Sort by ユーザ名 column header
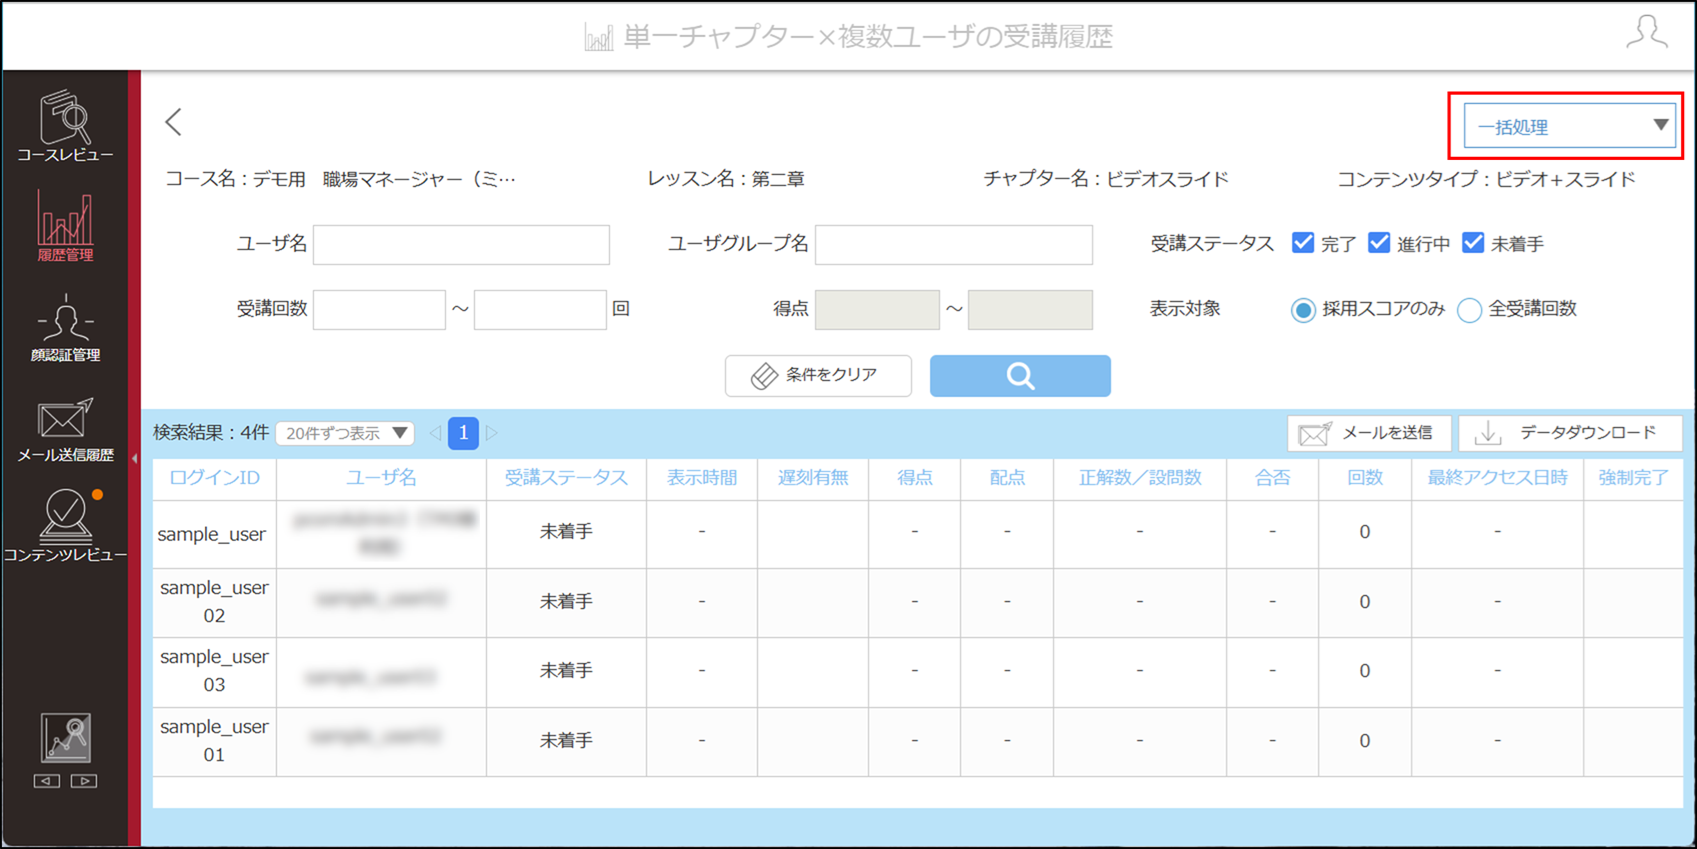Screen dimensions: 1697x849 [x=381, y=478]
